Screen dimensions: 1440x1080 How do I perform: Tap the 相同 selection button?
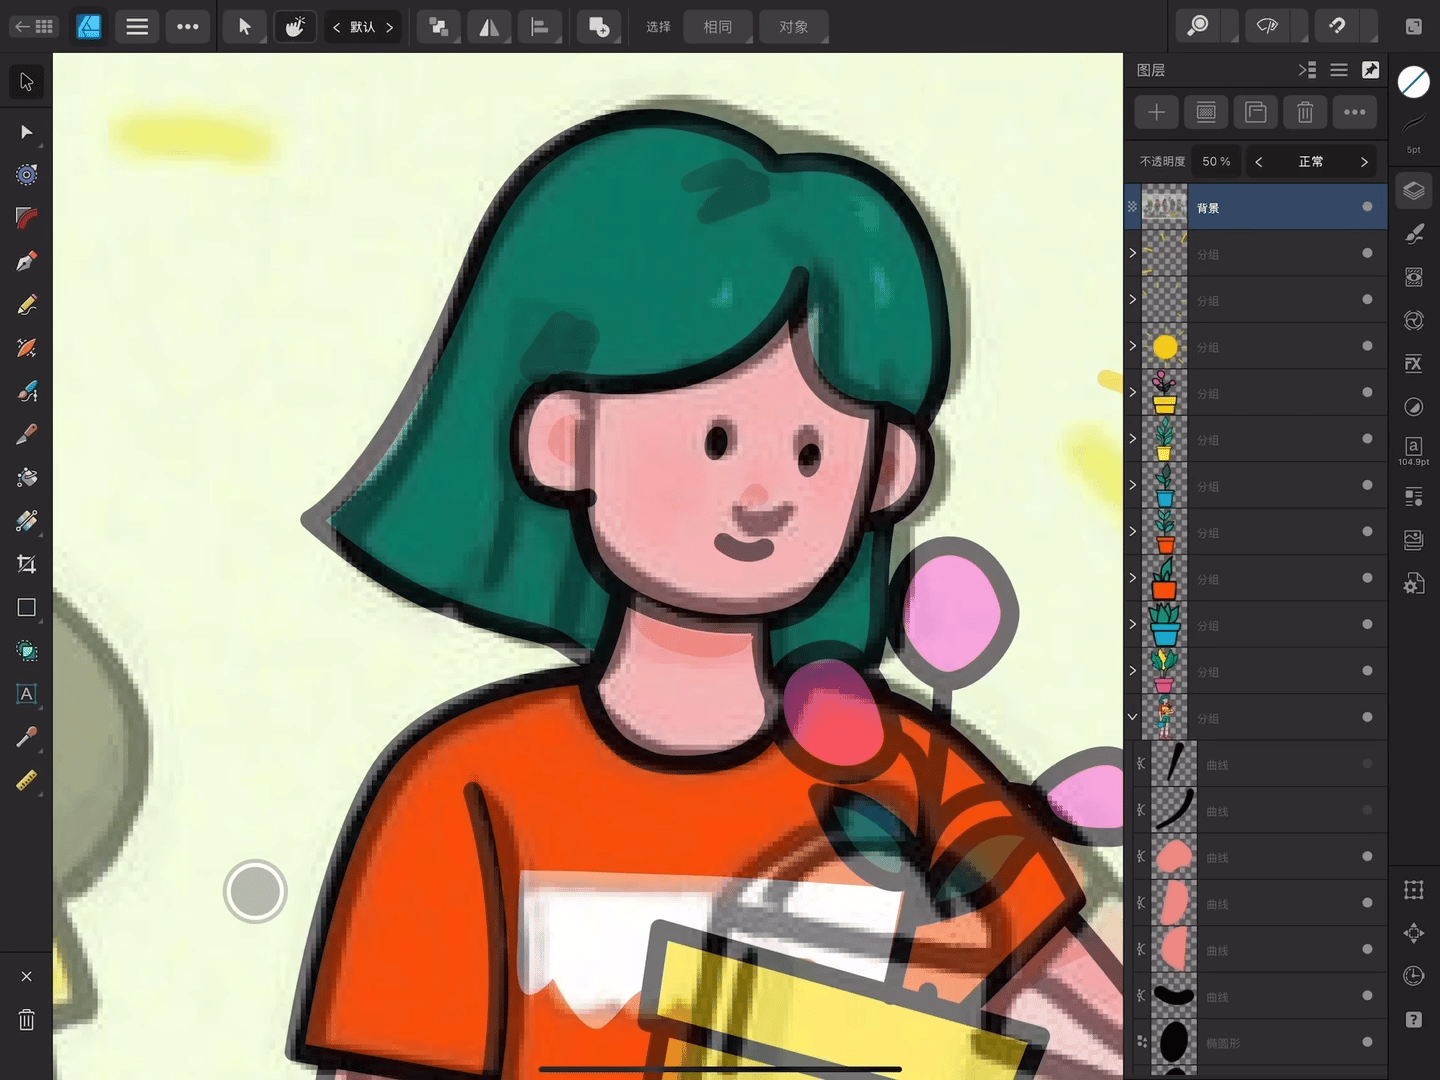pyautogui.click(x=717, y=27)
